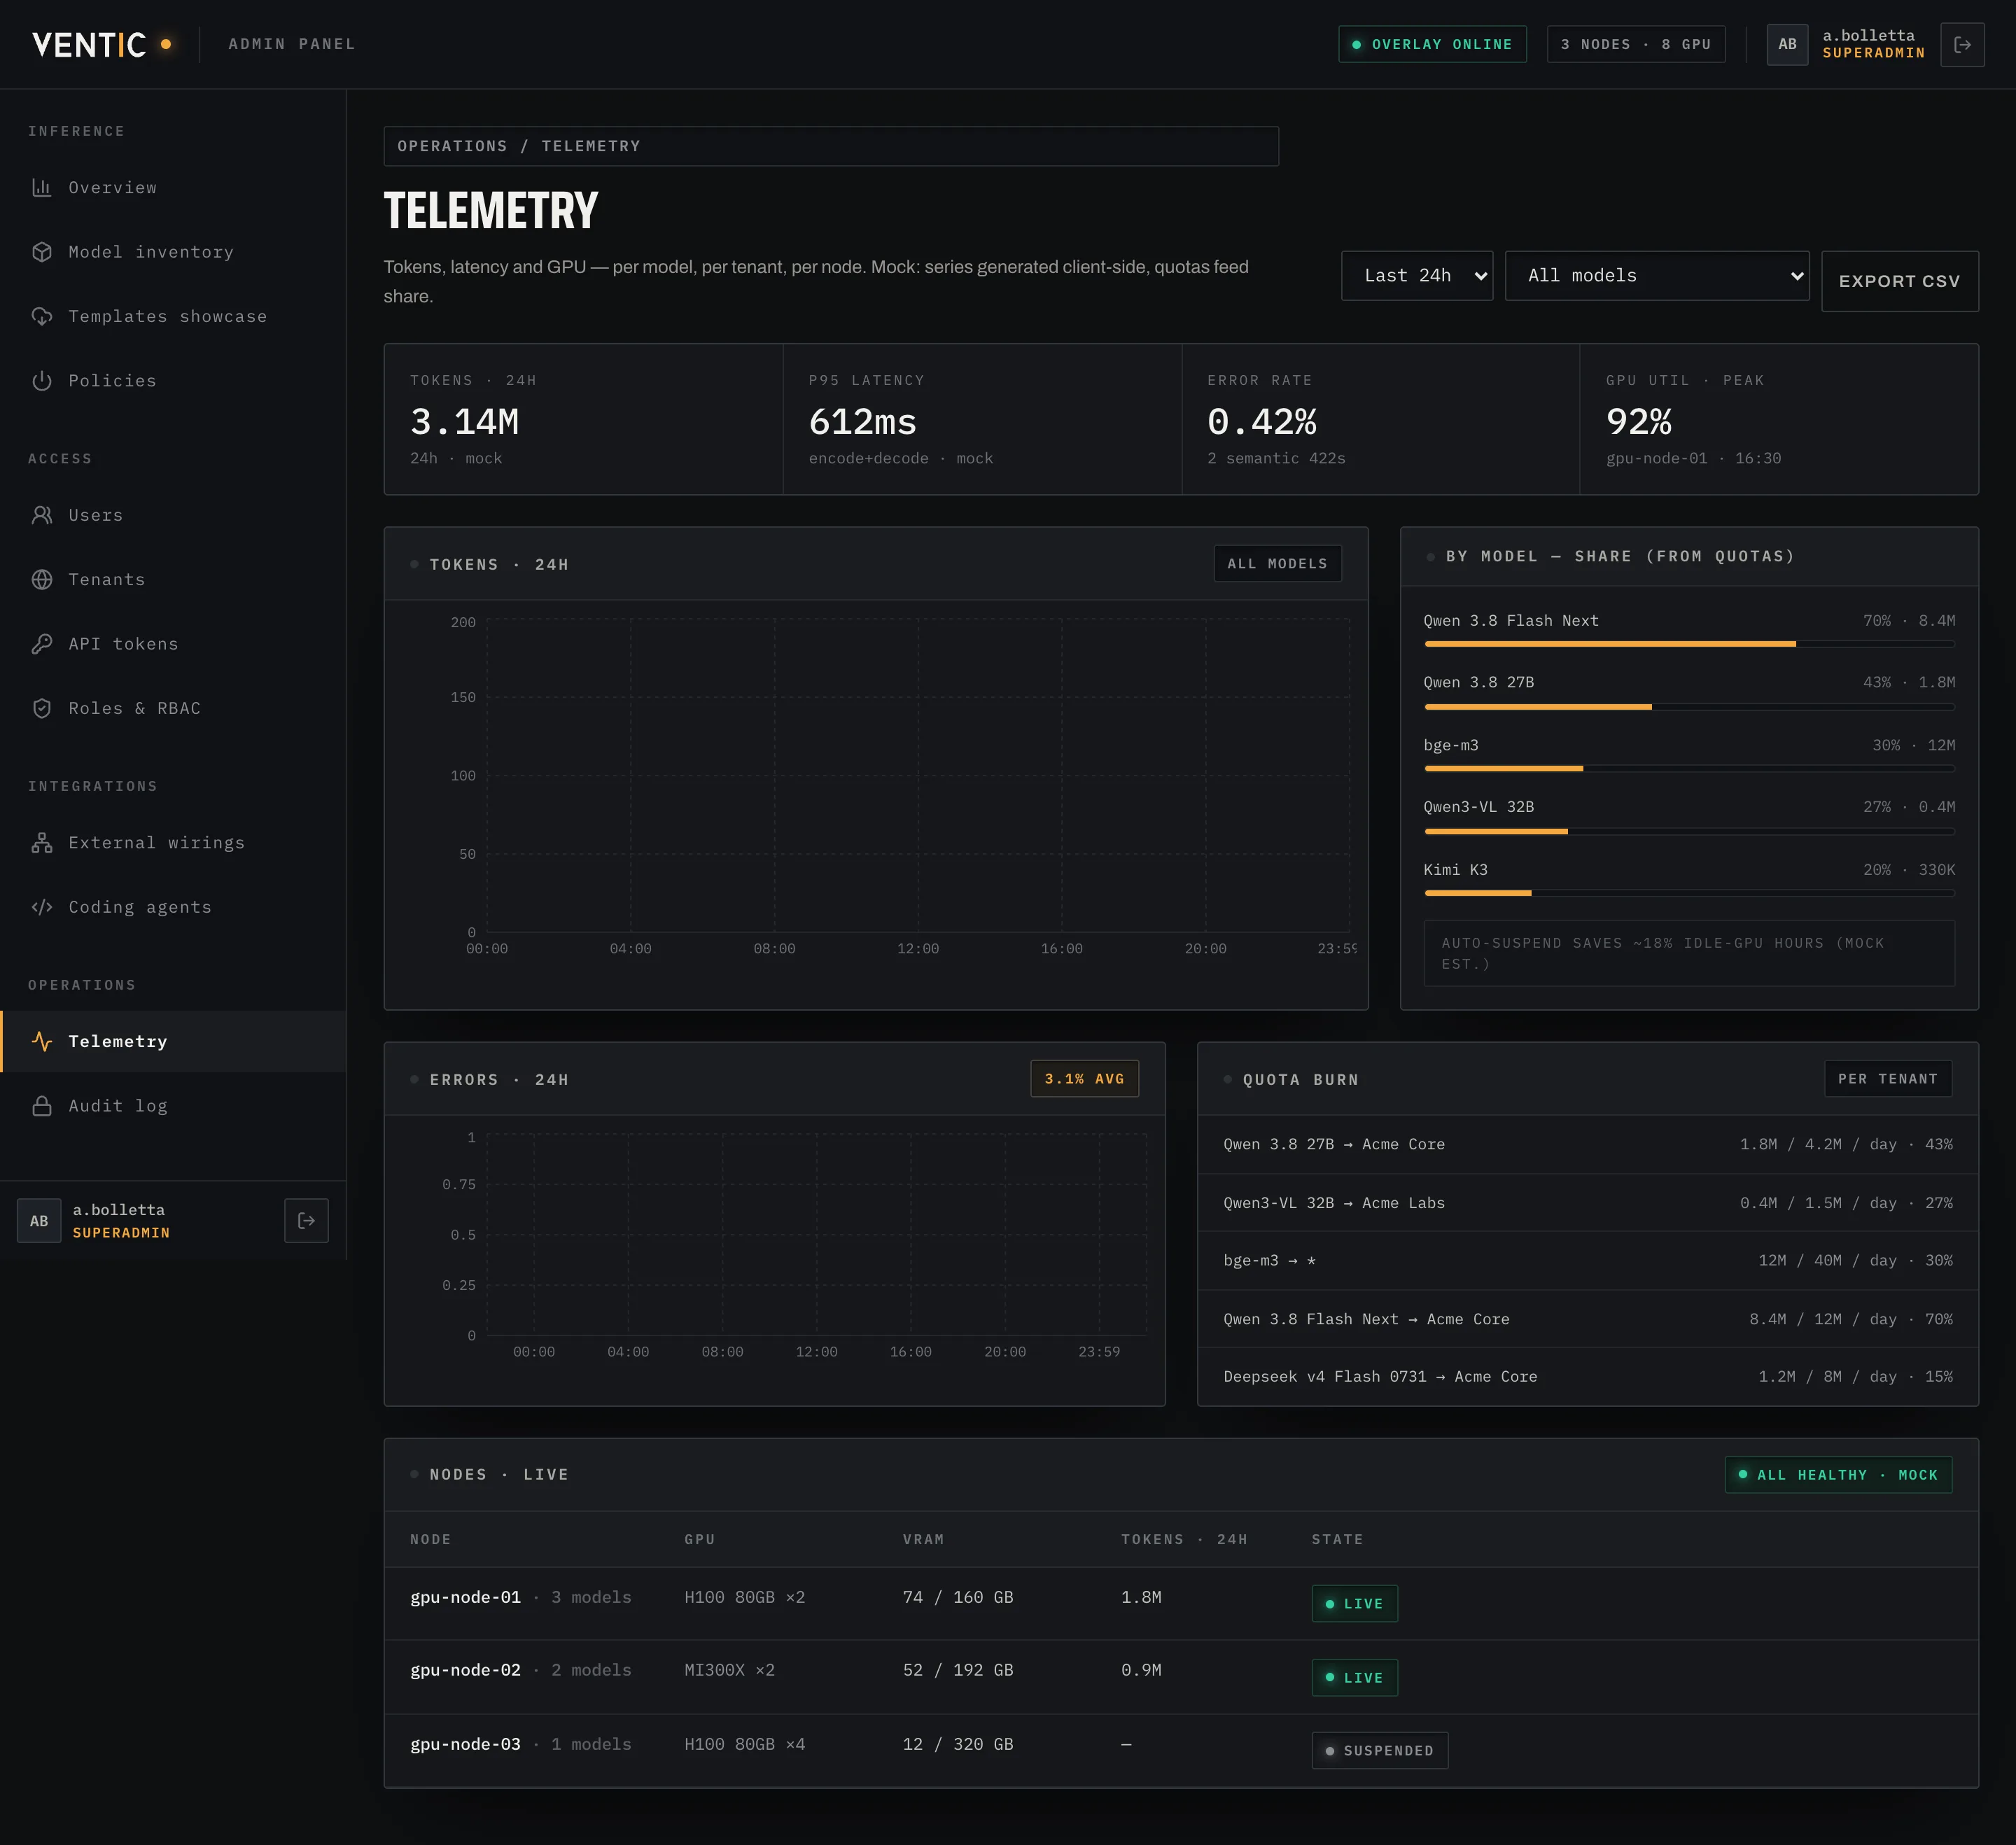
Task: Click the Qwen 3.8 Flash Next share bar
Action: [x=1689, y=644]
